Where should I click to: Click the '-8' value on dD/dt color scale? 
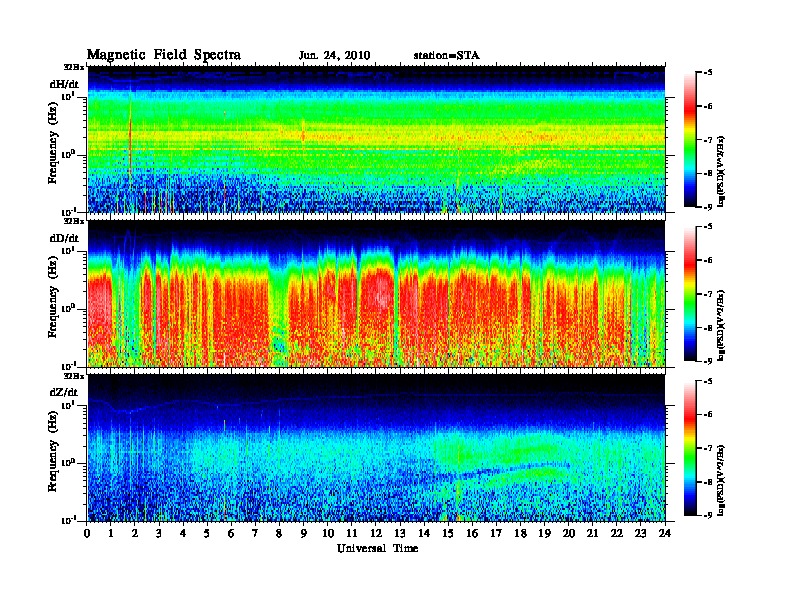tap(708, 328)
